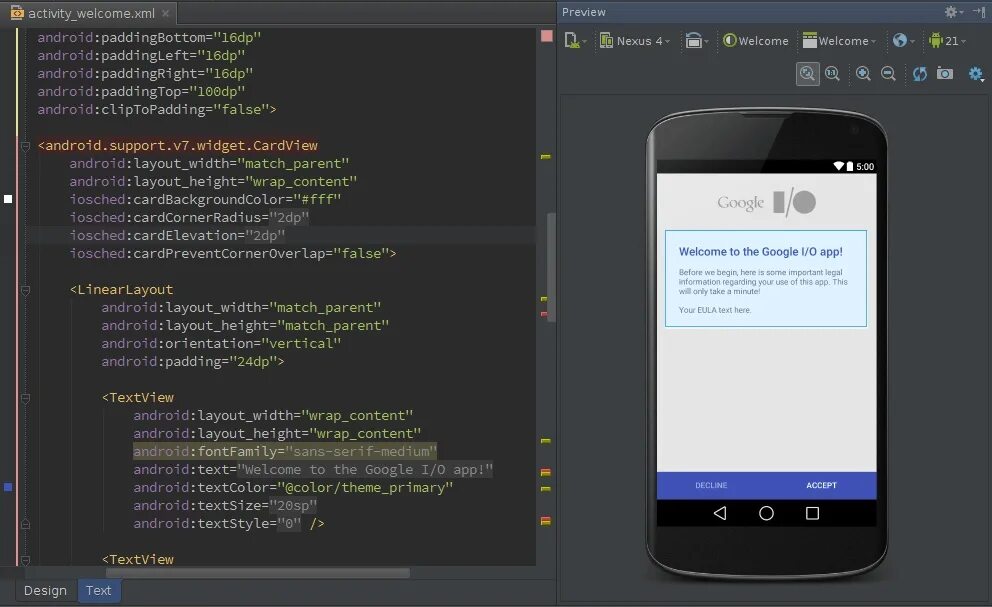Click the horizontal scrollbar of the editor

(x=257, y=573)
